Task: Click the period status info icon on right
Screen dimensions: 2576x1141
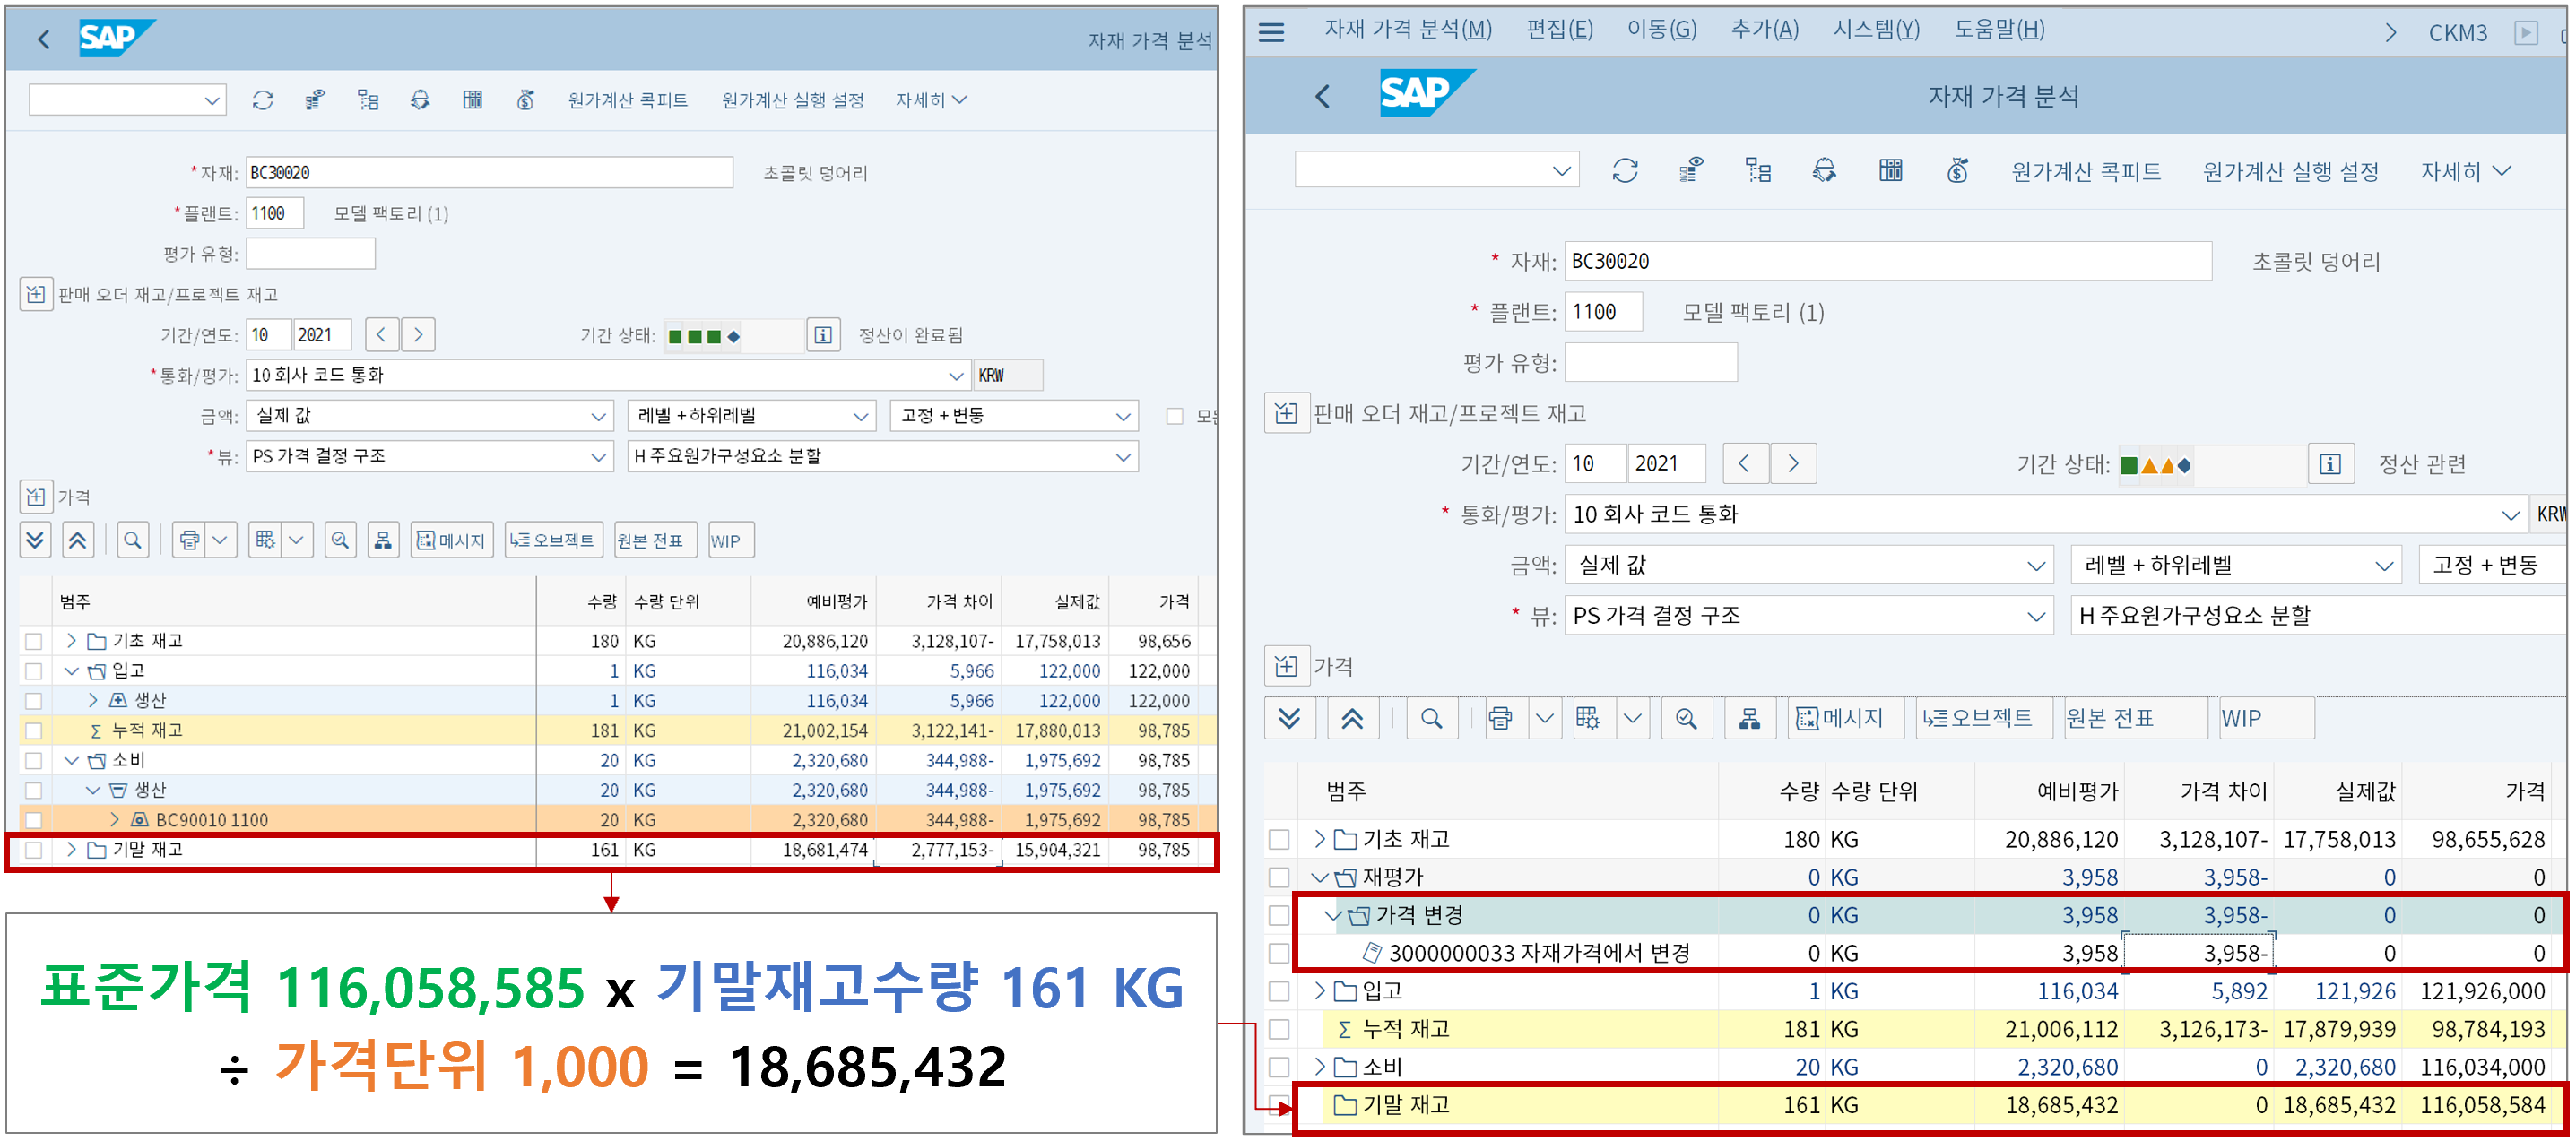Action: point(2330,464)
